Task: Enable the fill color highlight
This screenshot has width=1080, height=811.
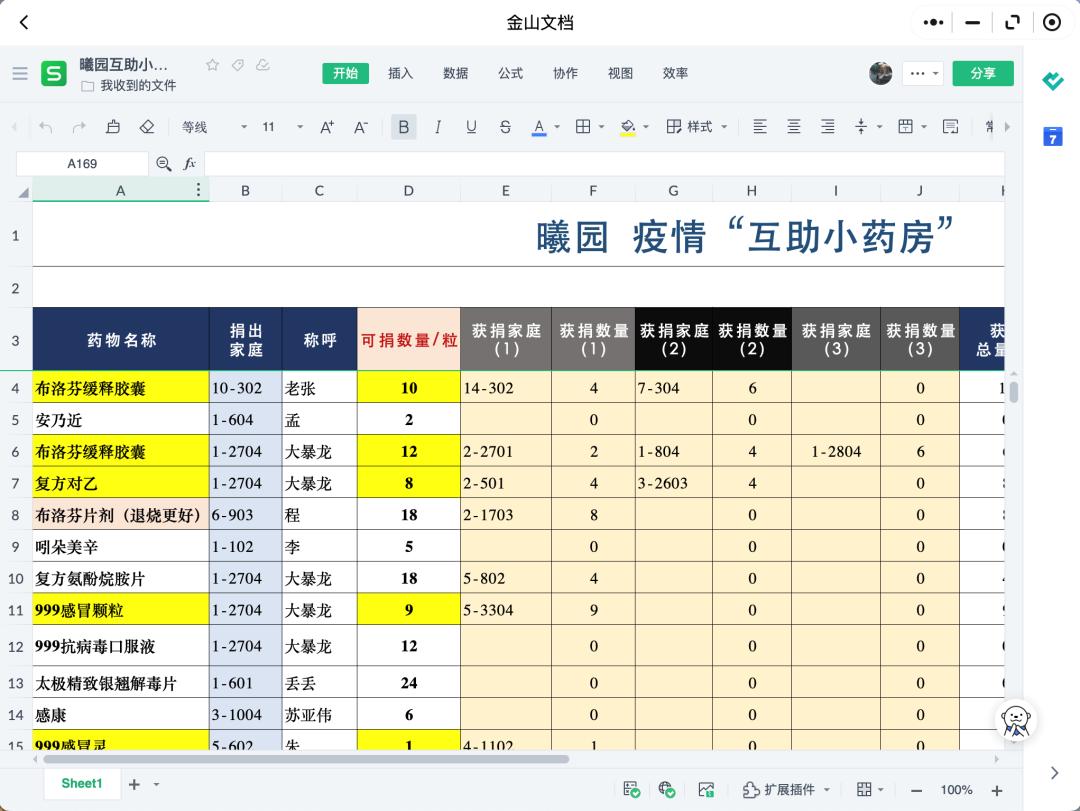Action: [627, 127]
